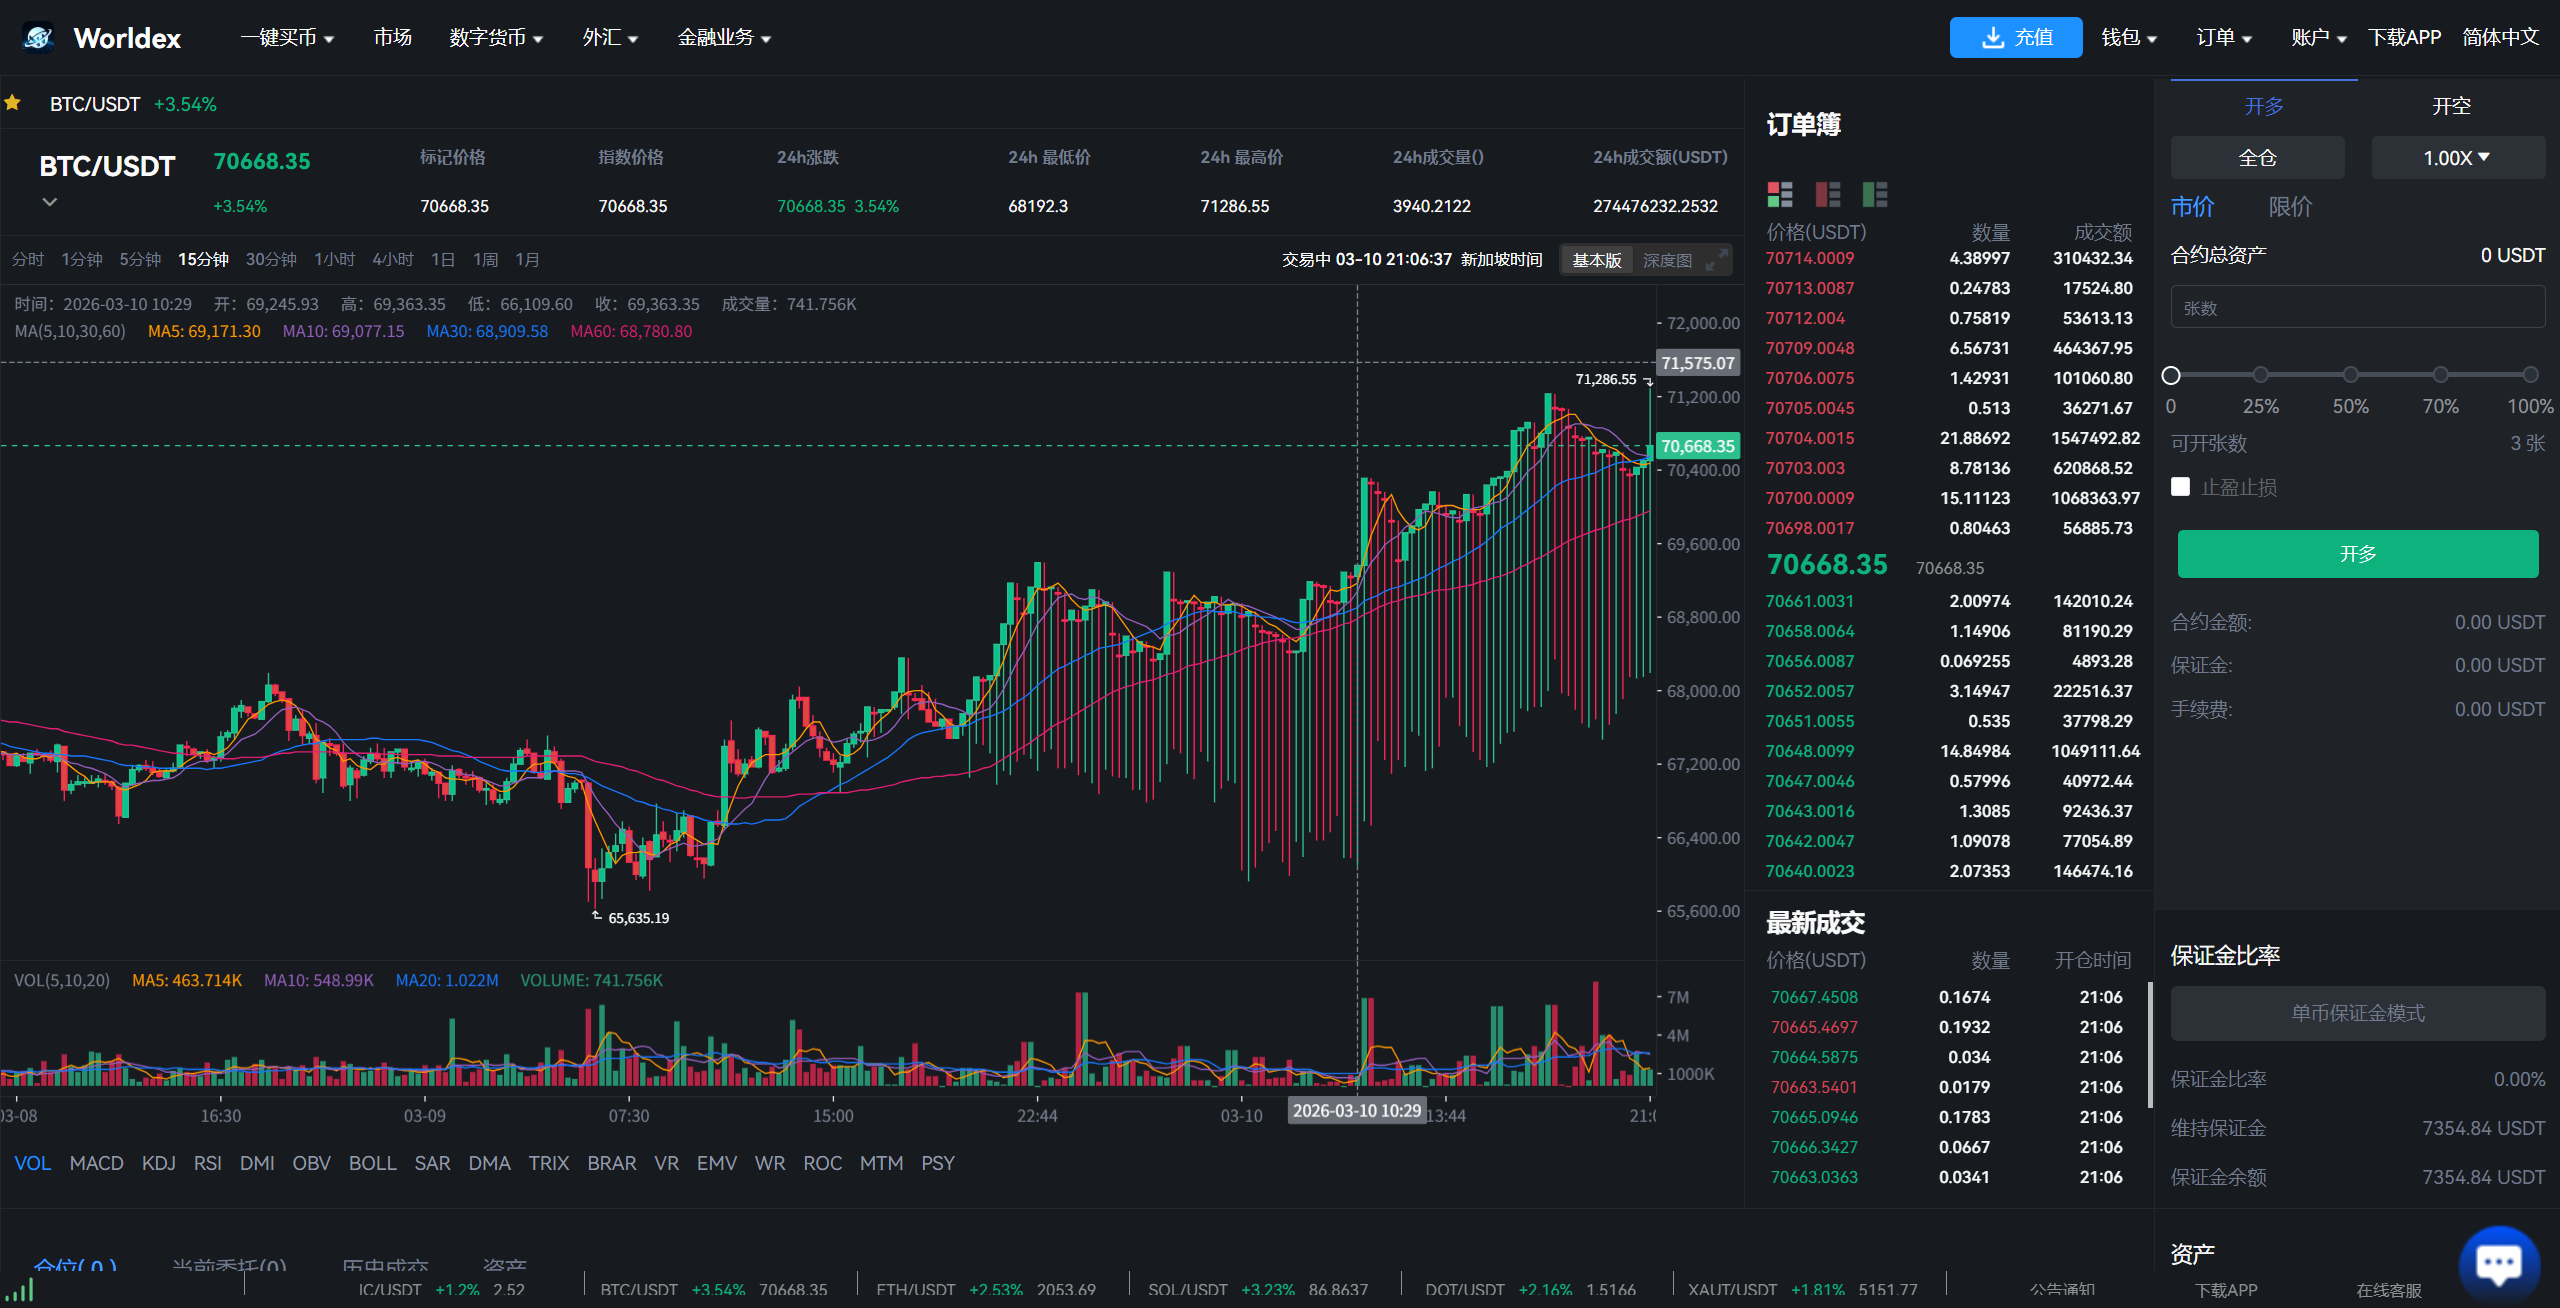Show buy-orders-only order book view
The height and width of the screenshot is (1308, 2560).
(1875, 194)
